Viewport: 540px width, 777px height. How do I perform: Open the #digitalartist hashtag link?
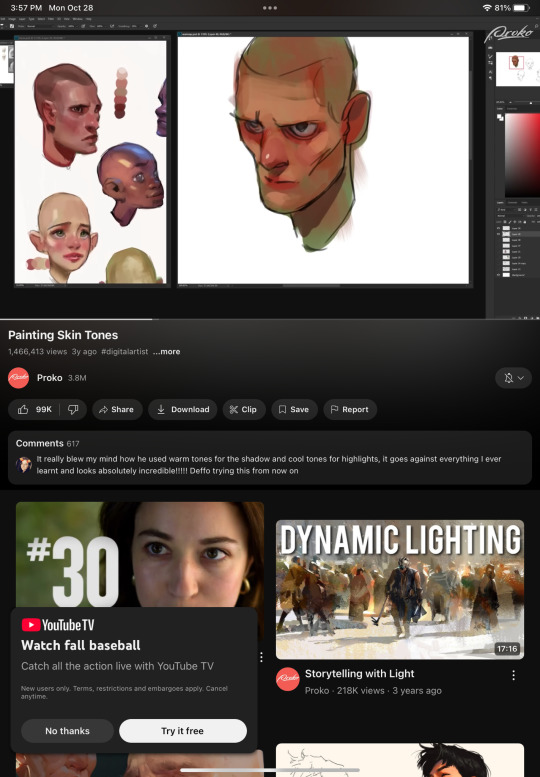tap(124, 352)
